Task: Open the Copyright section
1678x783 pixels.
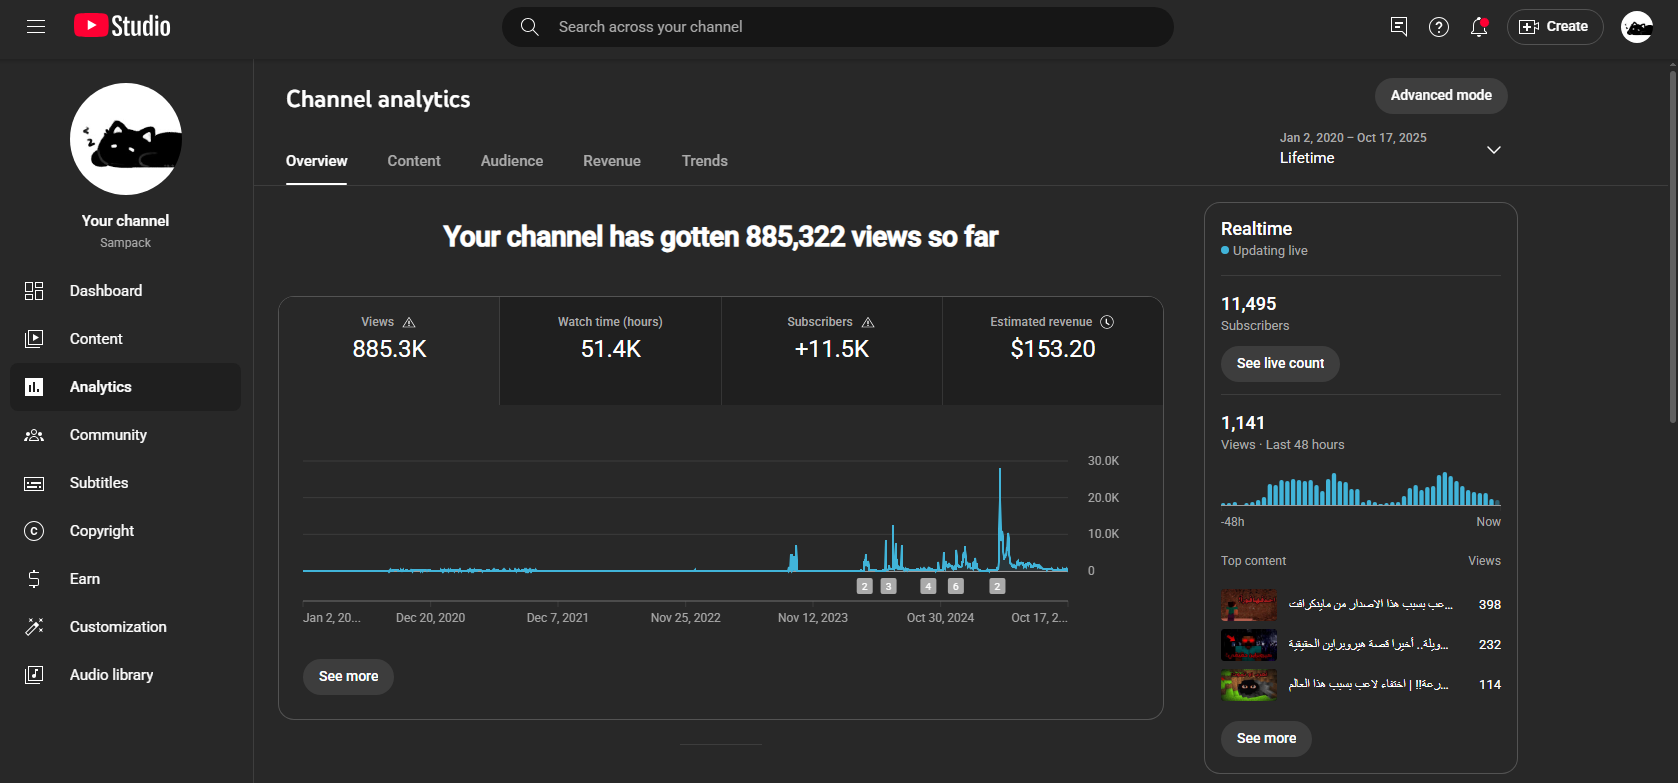Action: [102, 531]
